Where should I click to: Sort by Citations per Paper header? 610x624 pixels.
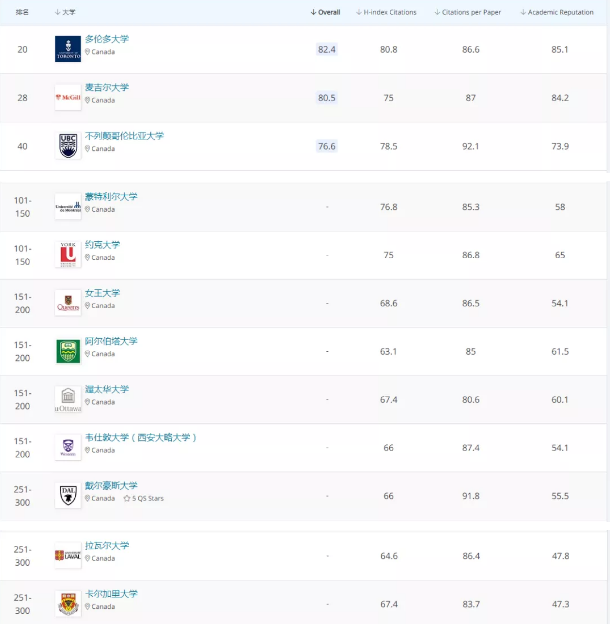468,12
